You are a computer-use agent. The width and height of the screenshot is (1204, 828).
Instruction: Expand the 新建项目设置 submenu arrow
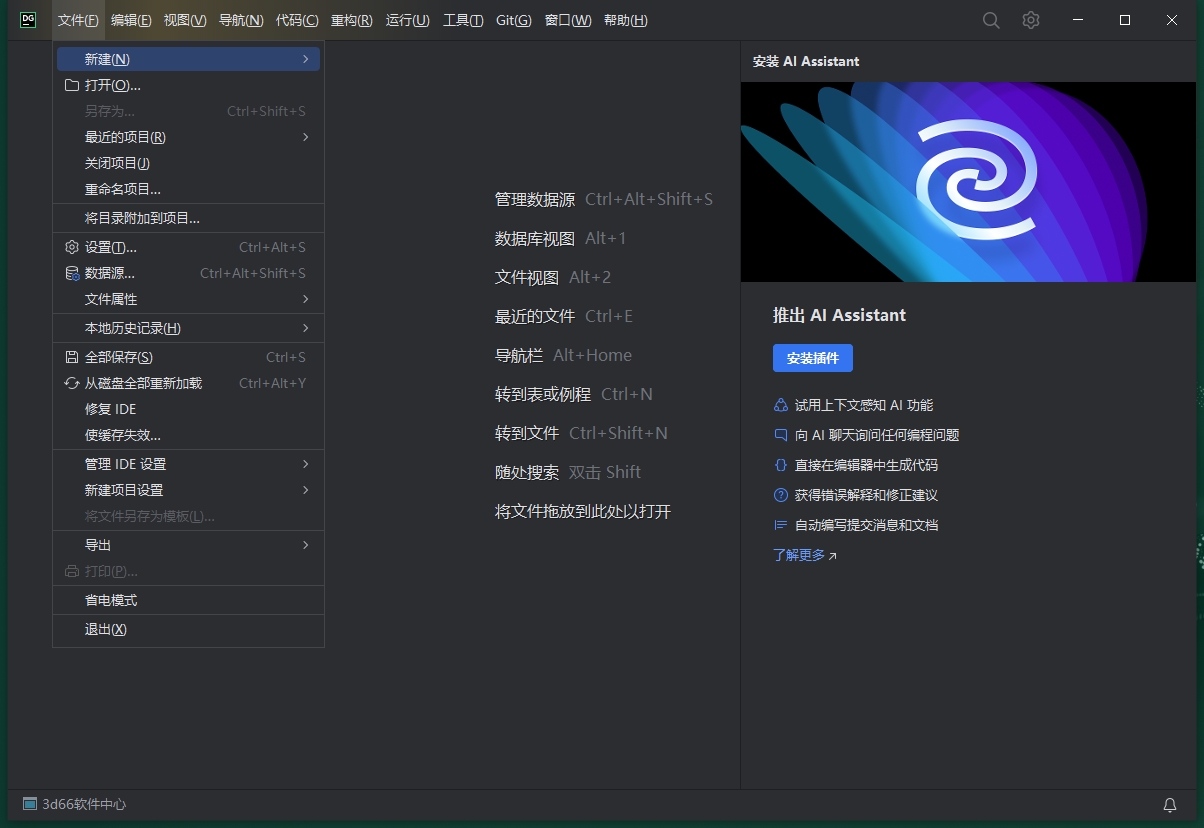[306, 490]
